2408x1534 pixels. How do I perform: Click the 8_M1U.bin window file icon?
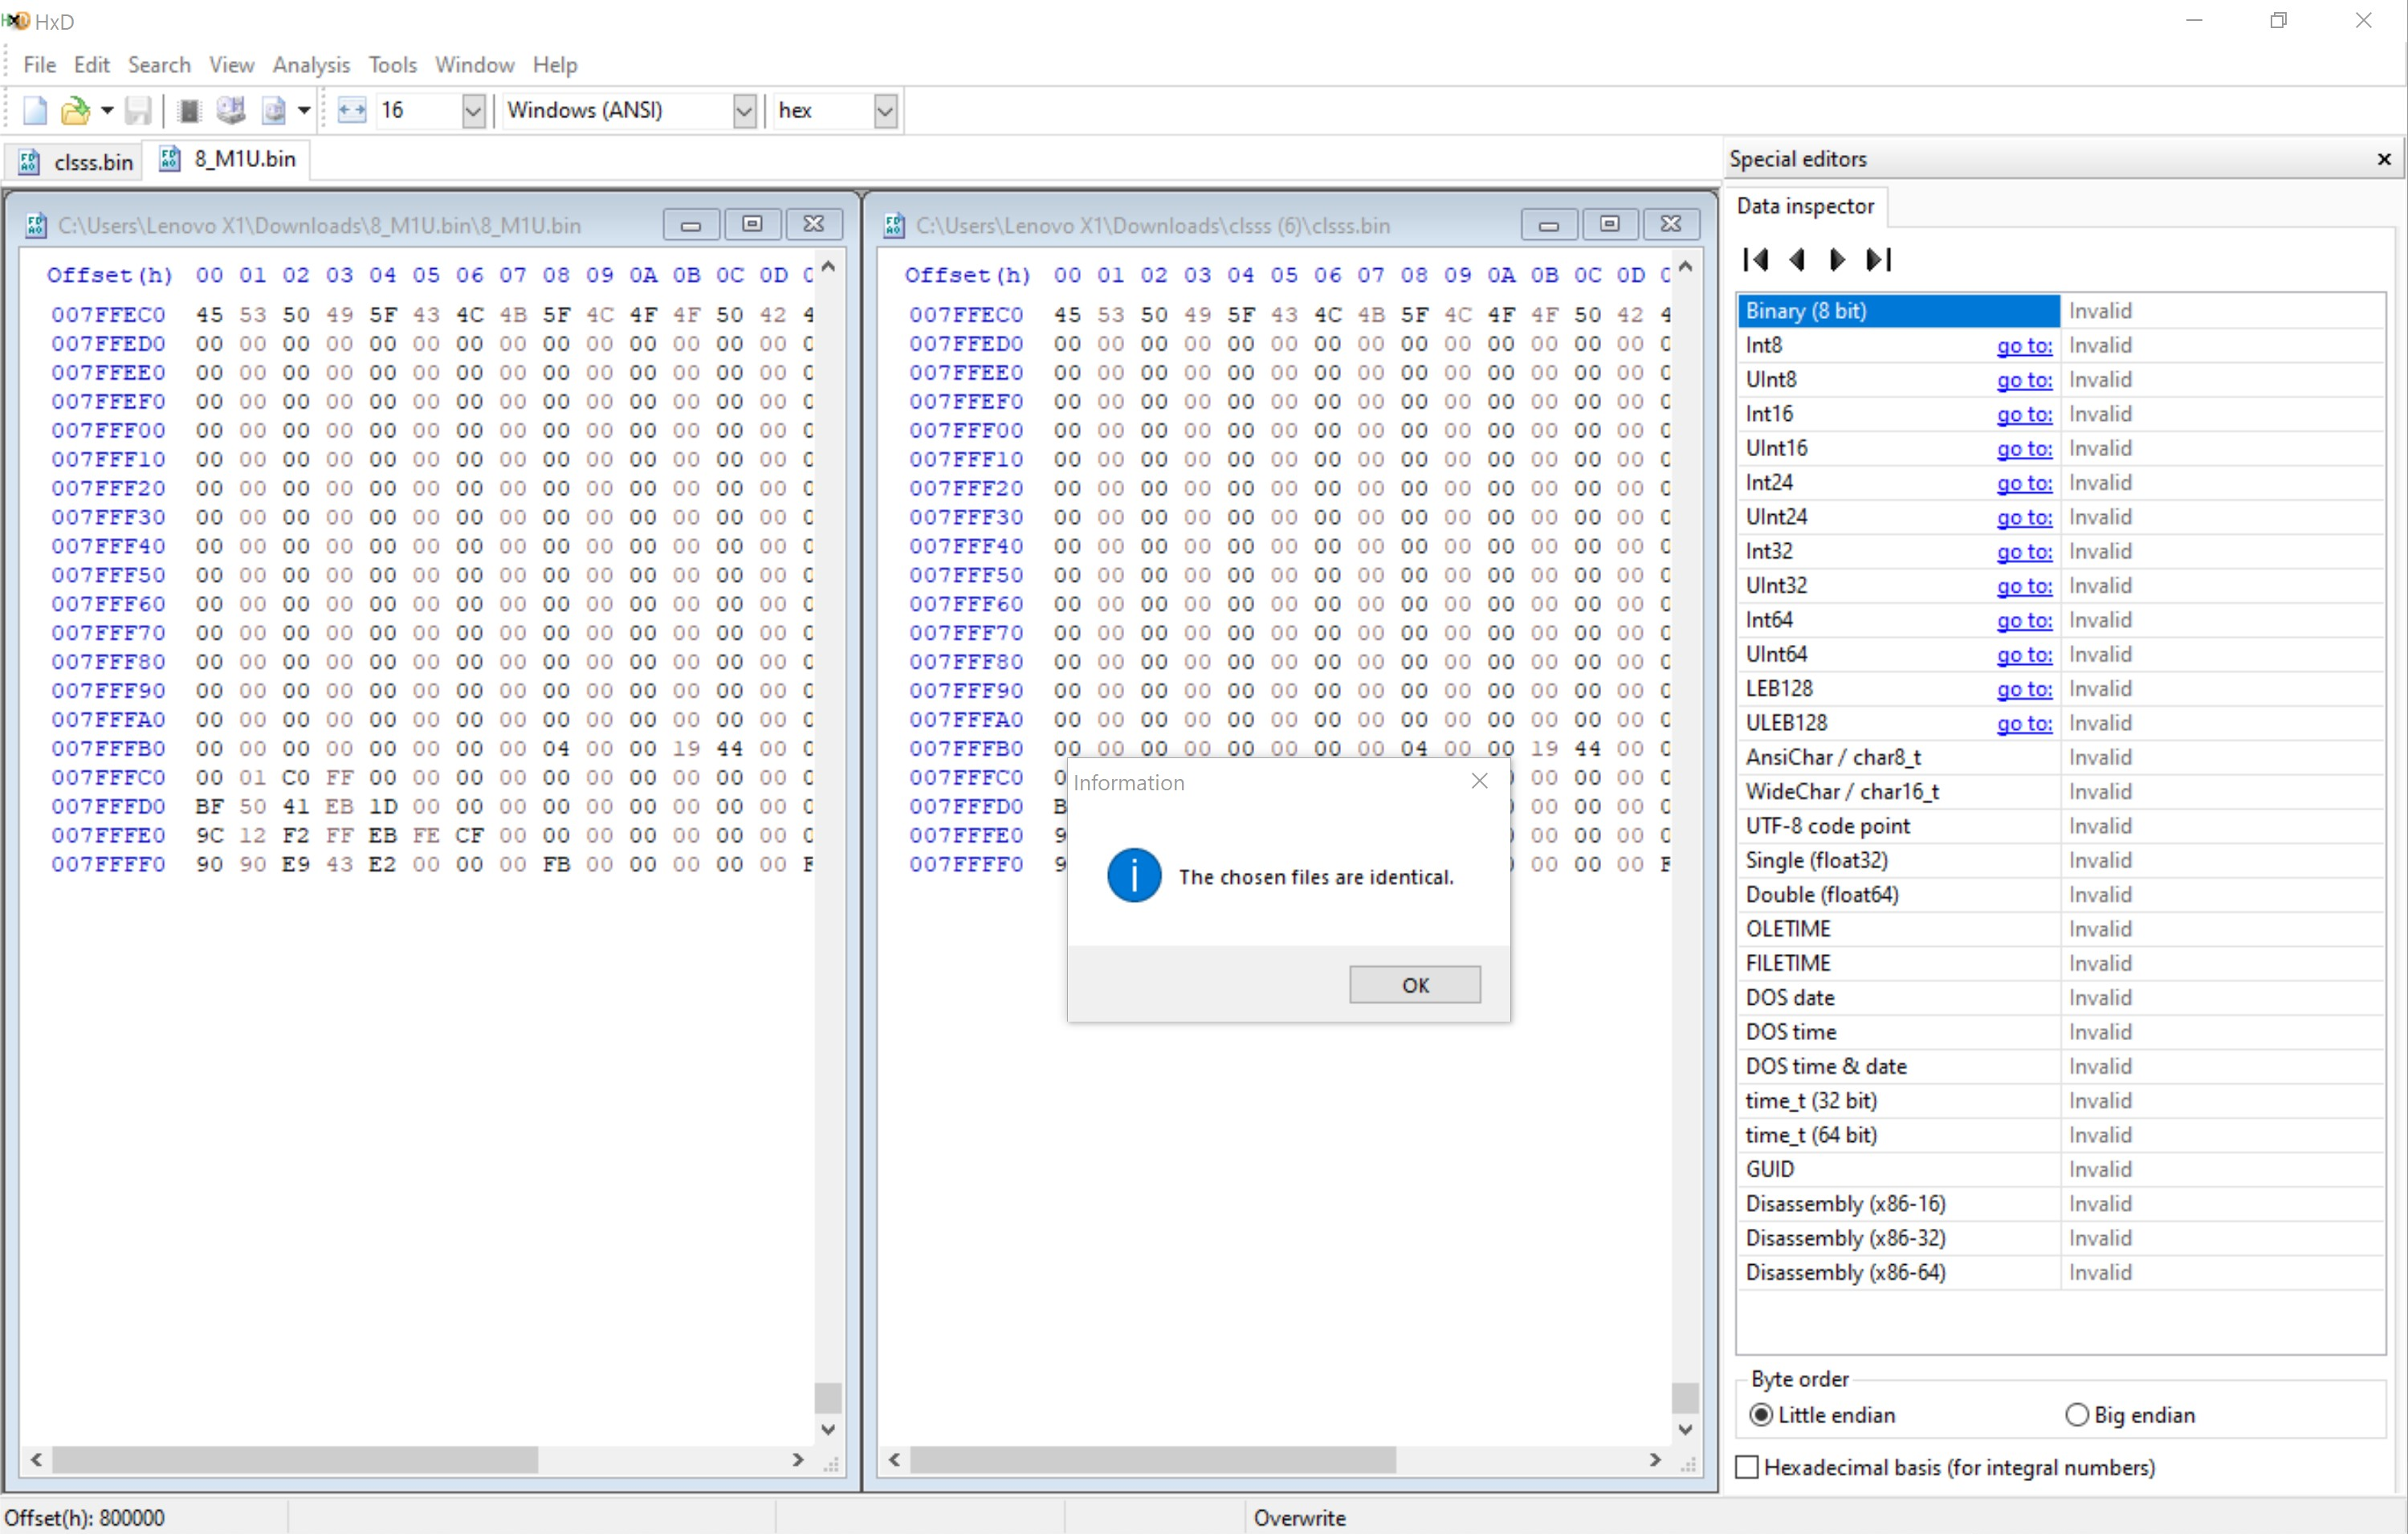[36, 225]
